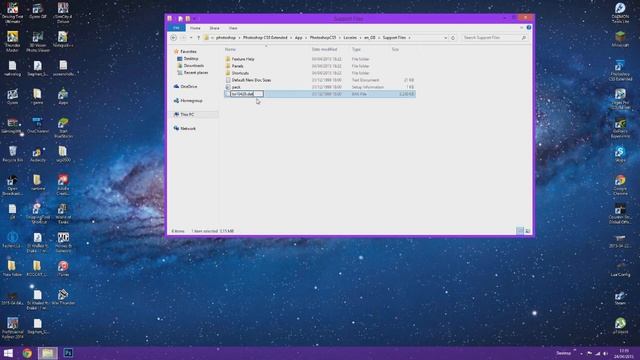Sort by the Type column header
The image size is (640, 360).
(x=356, y=49)
